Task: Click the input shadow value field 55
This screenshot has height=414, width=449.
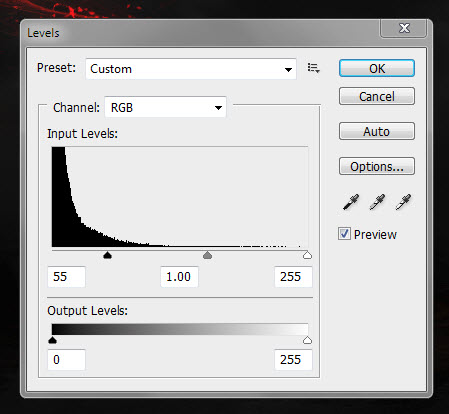Action: (x=66, y=277)
